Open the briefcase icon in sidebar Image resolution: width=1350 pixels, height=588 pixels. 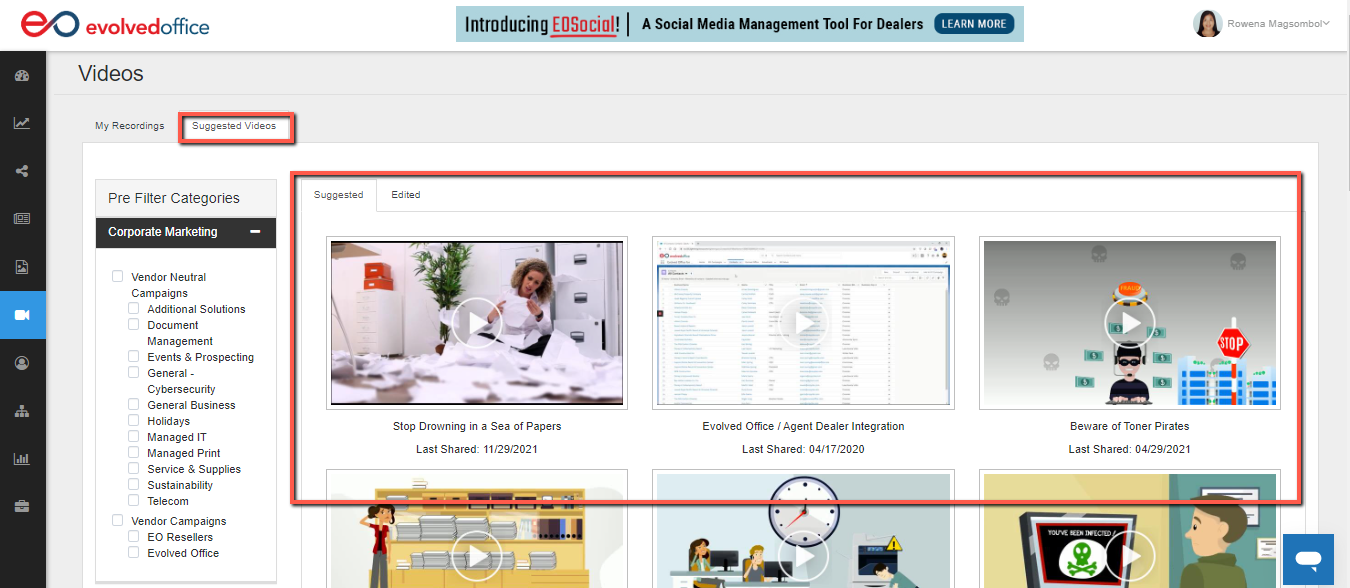(x=22, y=507)
